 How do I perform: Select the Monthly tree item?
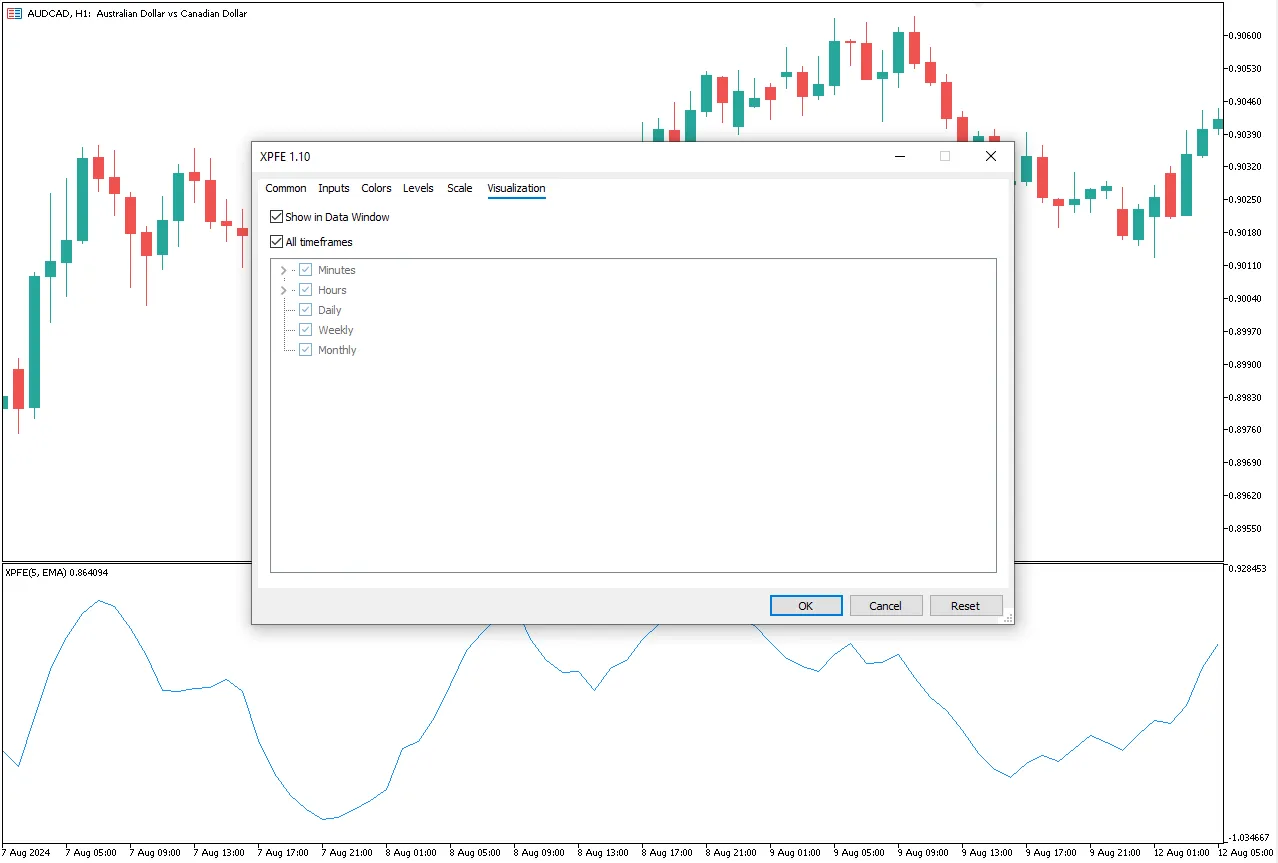tap(337, 350)
